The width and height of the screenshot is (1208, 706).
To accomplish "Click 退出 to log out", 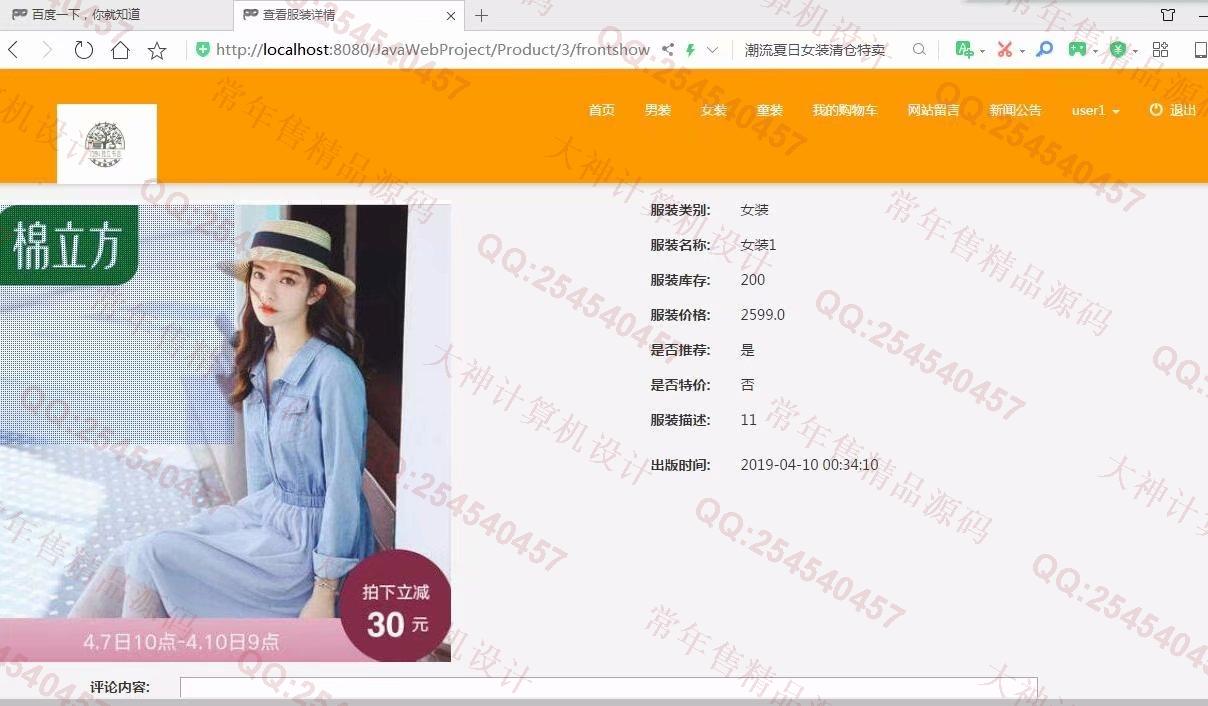I will tap(1173, 110).
